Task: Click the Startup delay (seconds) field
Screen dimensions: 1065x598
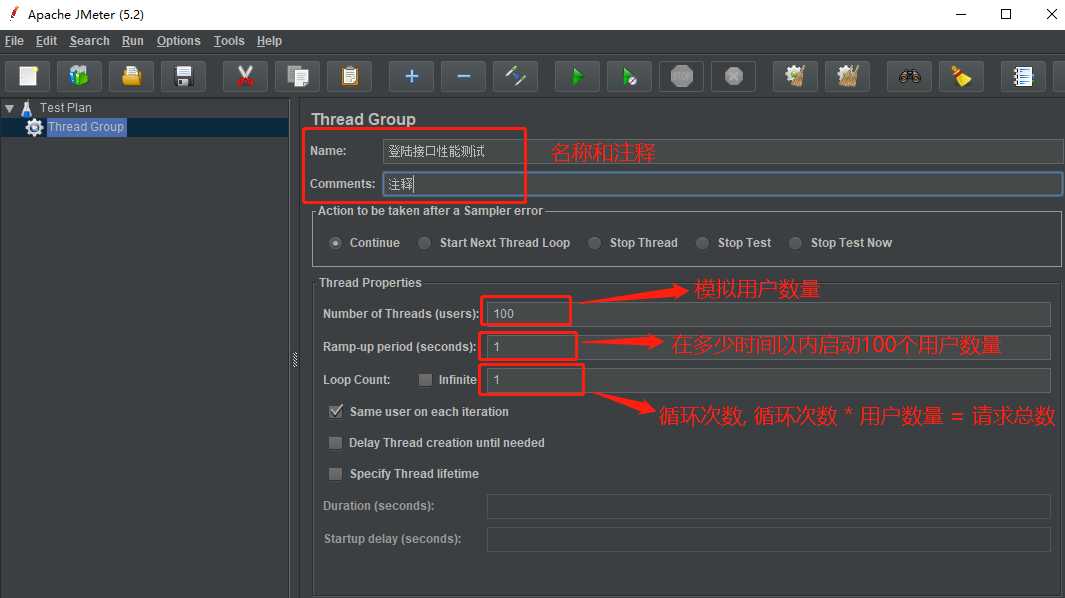Action: 769,539
